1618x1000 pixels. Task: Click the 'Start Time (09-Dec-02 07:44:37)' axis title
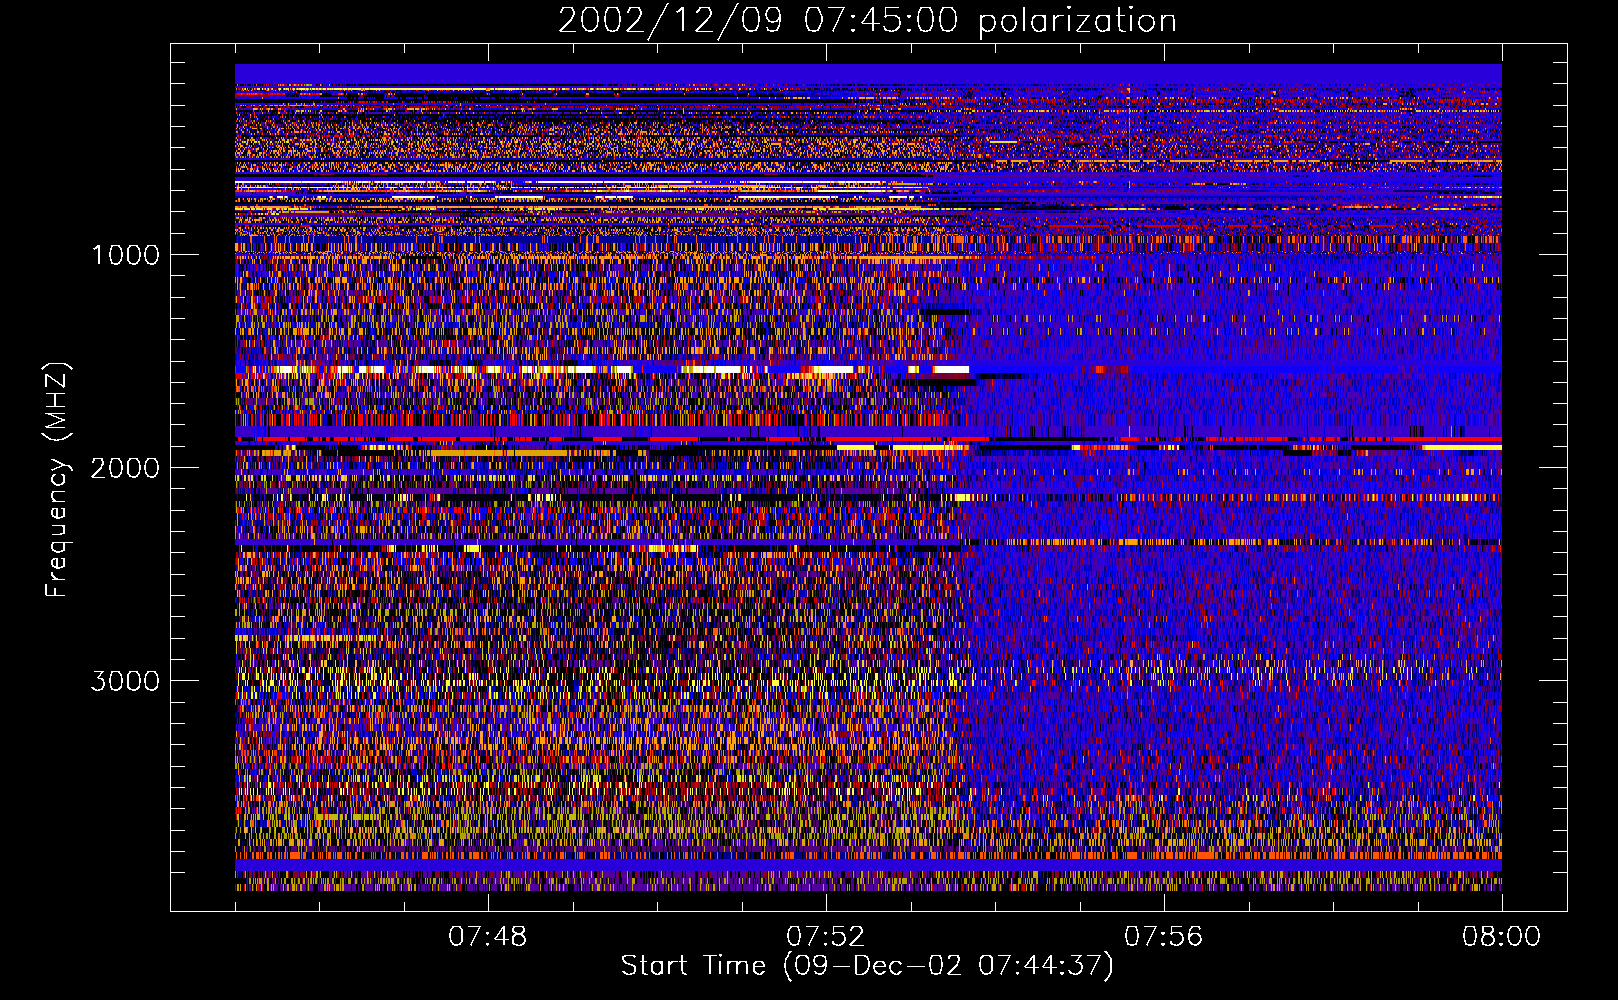click(x=867, y=966)
